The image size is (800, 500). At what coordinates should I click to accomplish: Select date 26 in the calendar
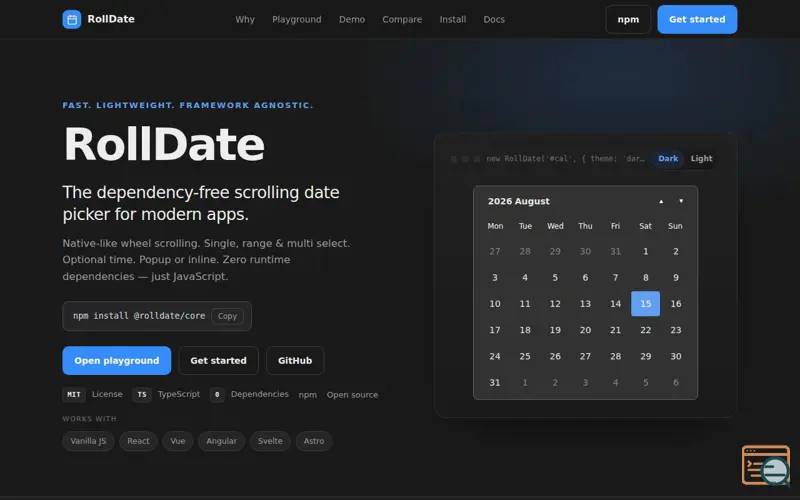(555, 356)
